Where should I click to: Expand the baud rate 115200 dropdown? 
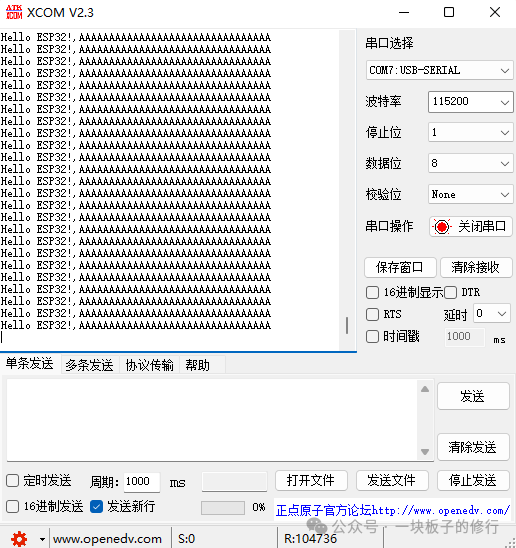(471, 102)
